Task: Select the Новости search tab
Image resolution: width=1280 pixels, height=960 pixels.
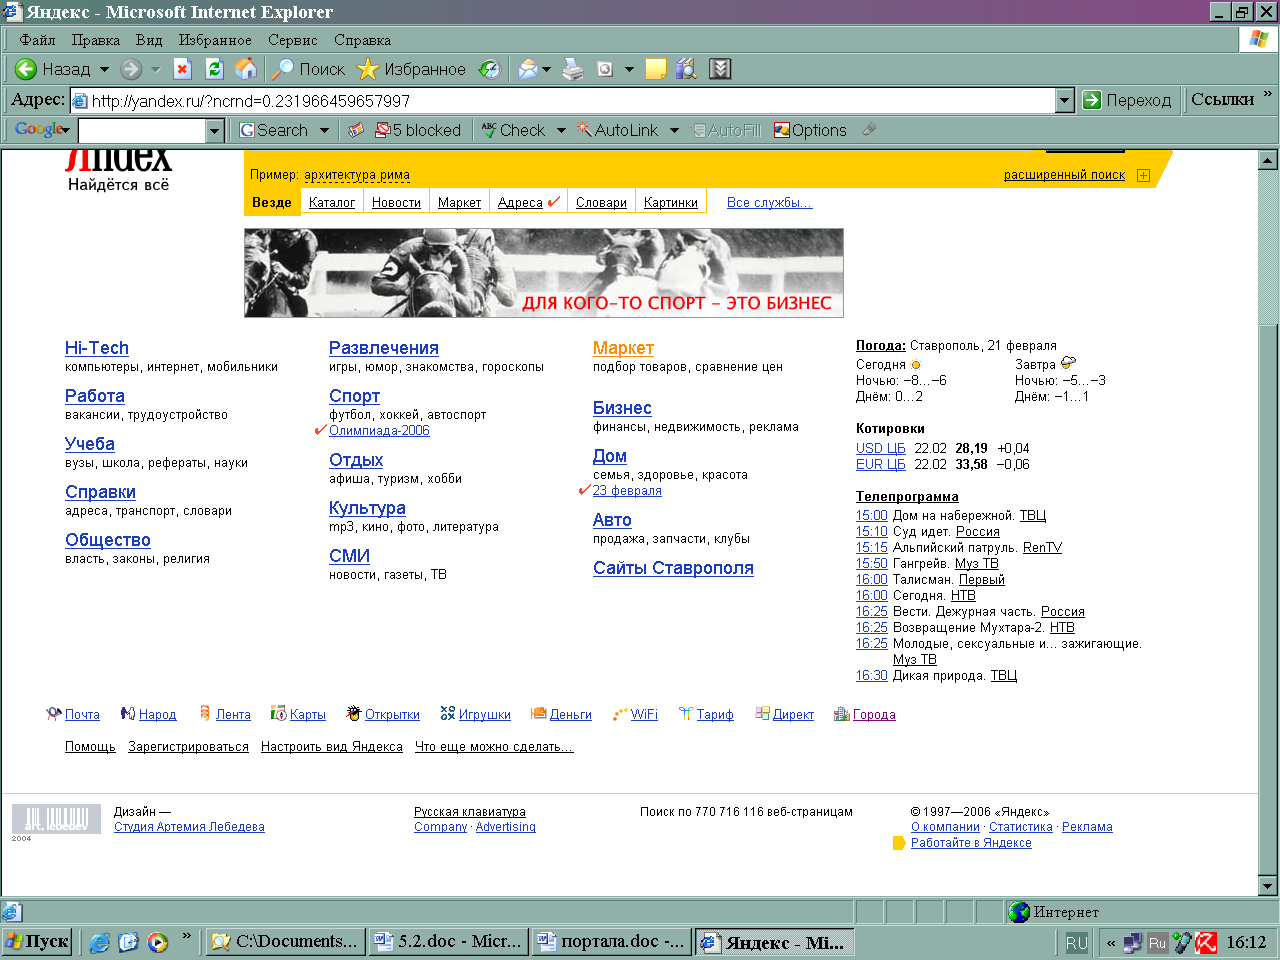Action: [396, 202]
